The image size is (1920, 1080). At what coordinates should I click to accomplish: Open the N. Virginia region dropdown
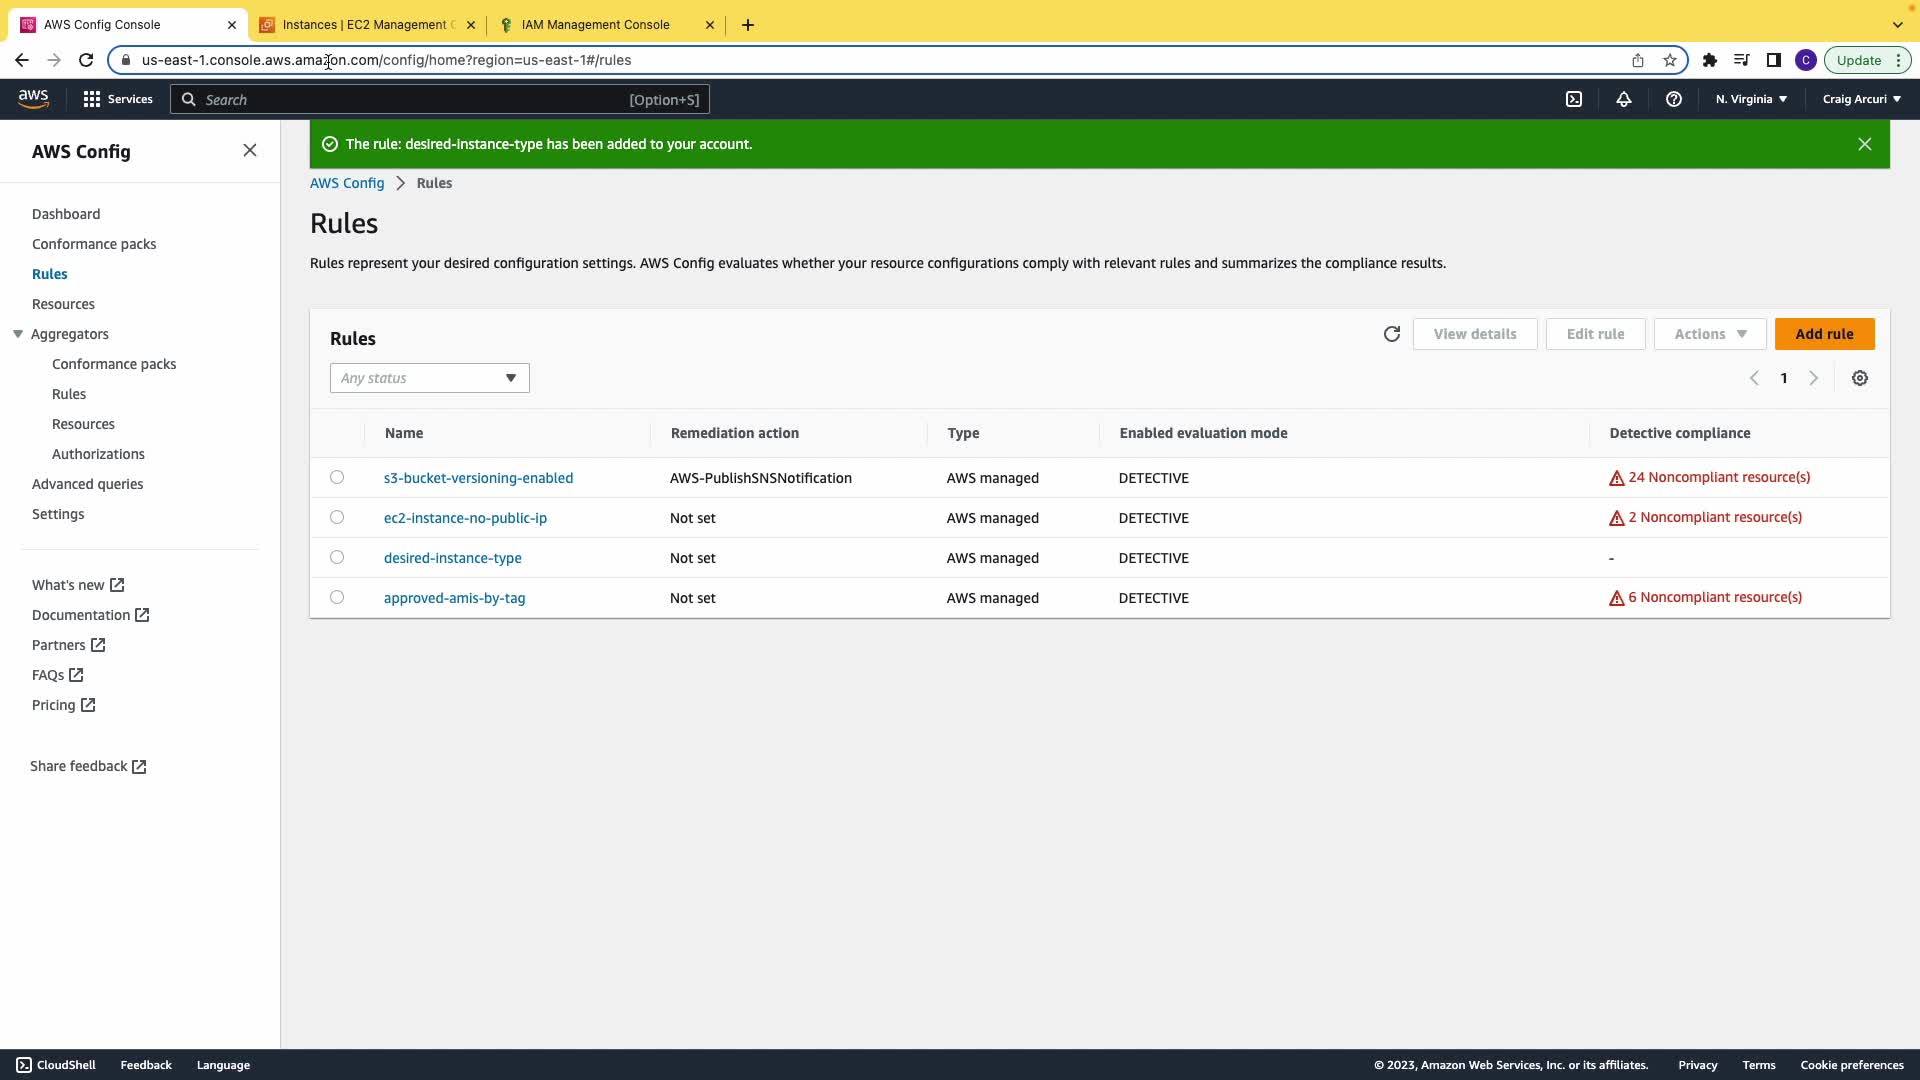(x=1751, y=99)
